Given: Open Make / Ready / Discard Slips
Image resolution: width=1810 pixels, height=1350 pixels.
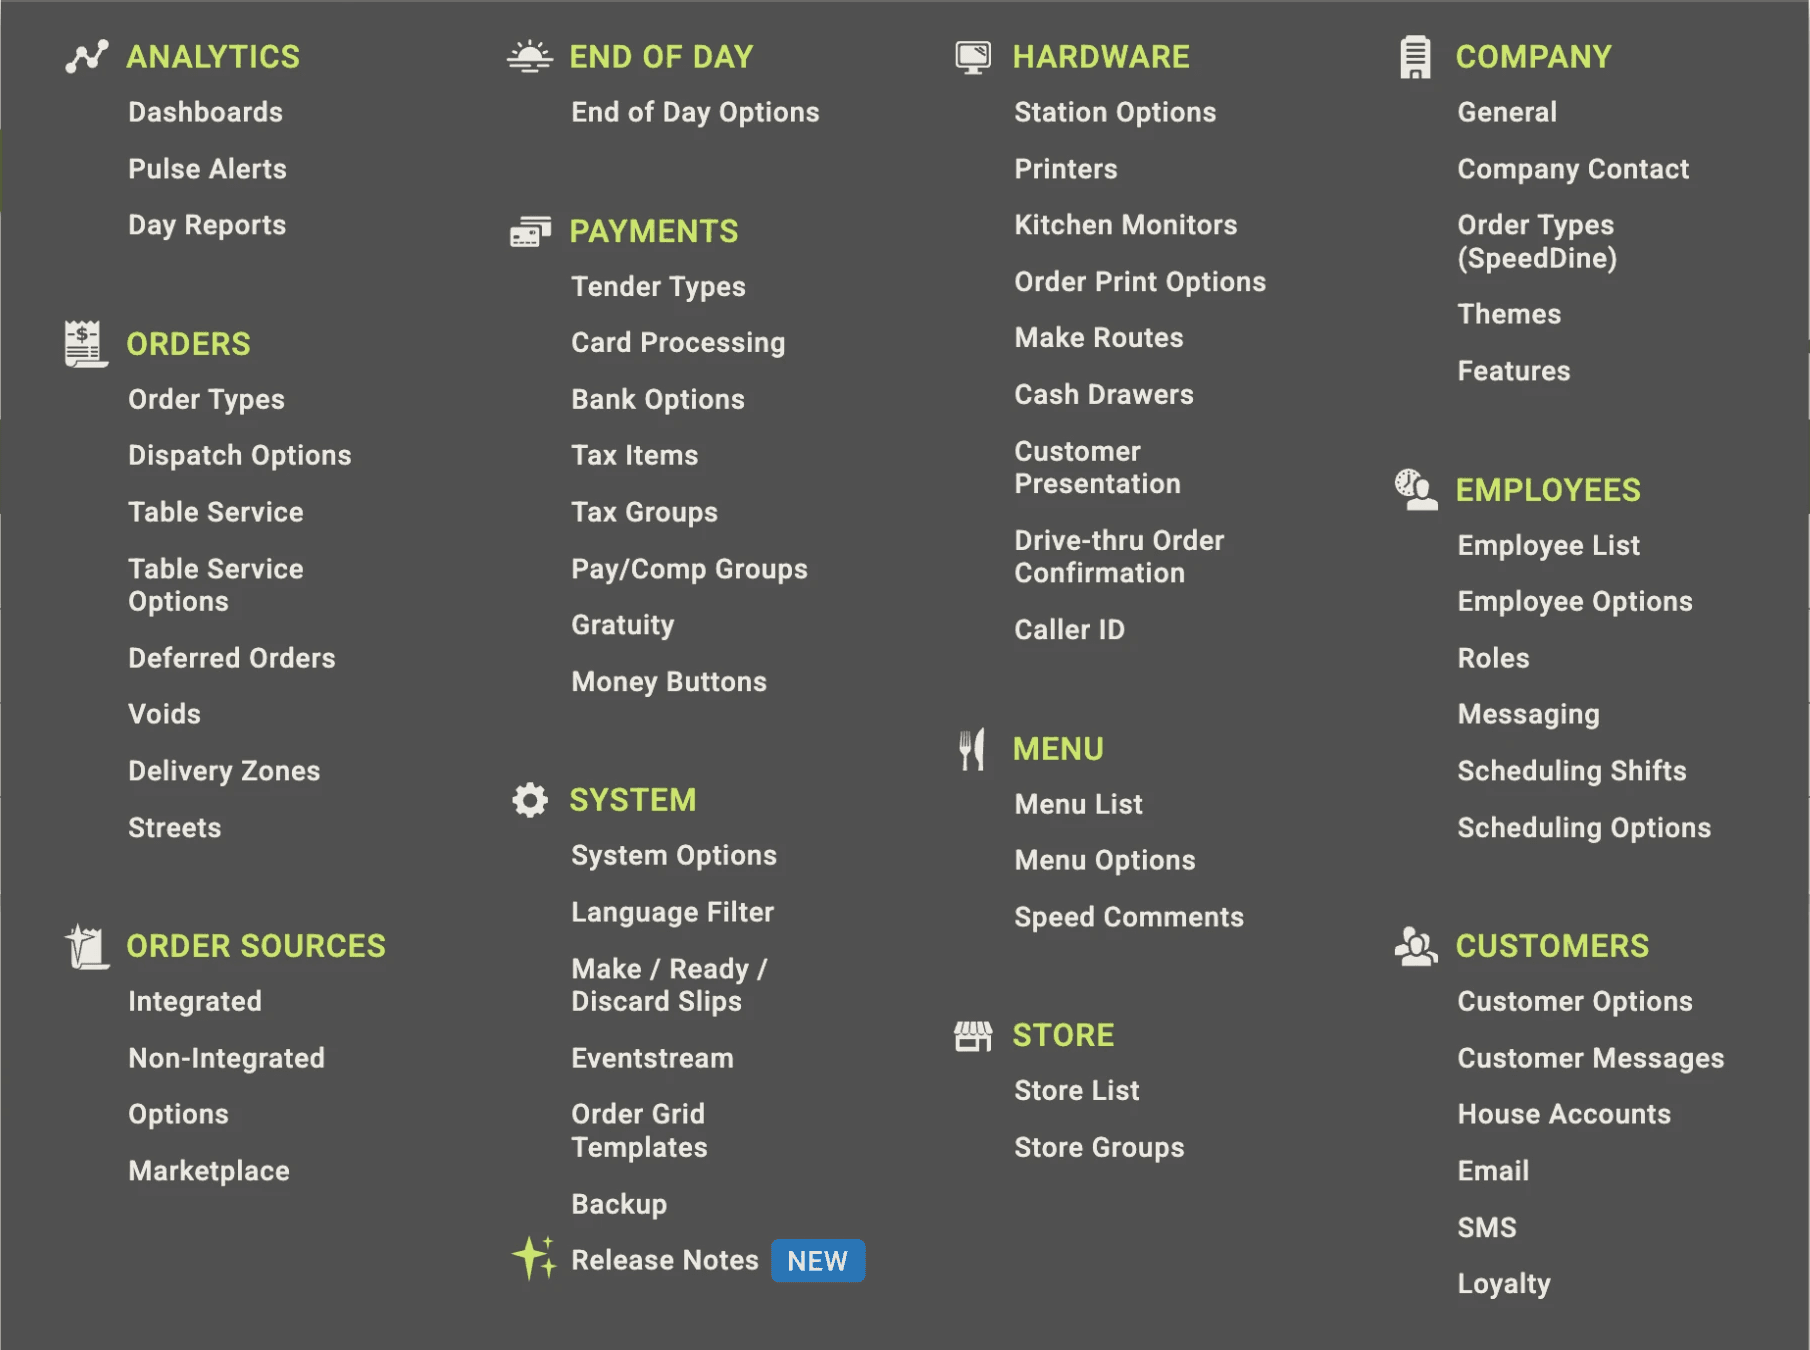Looking at the screenshot, I should click(x=669, y=985).
